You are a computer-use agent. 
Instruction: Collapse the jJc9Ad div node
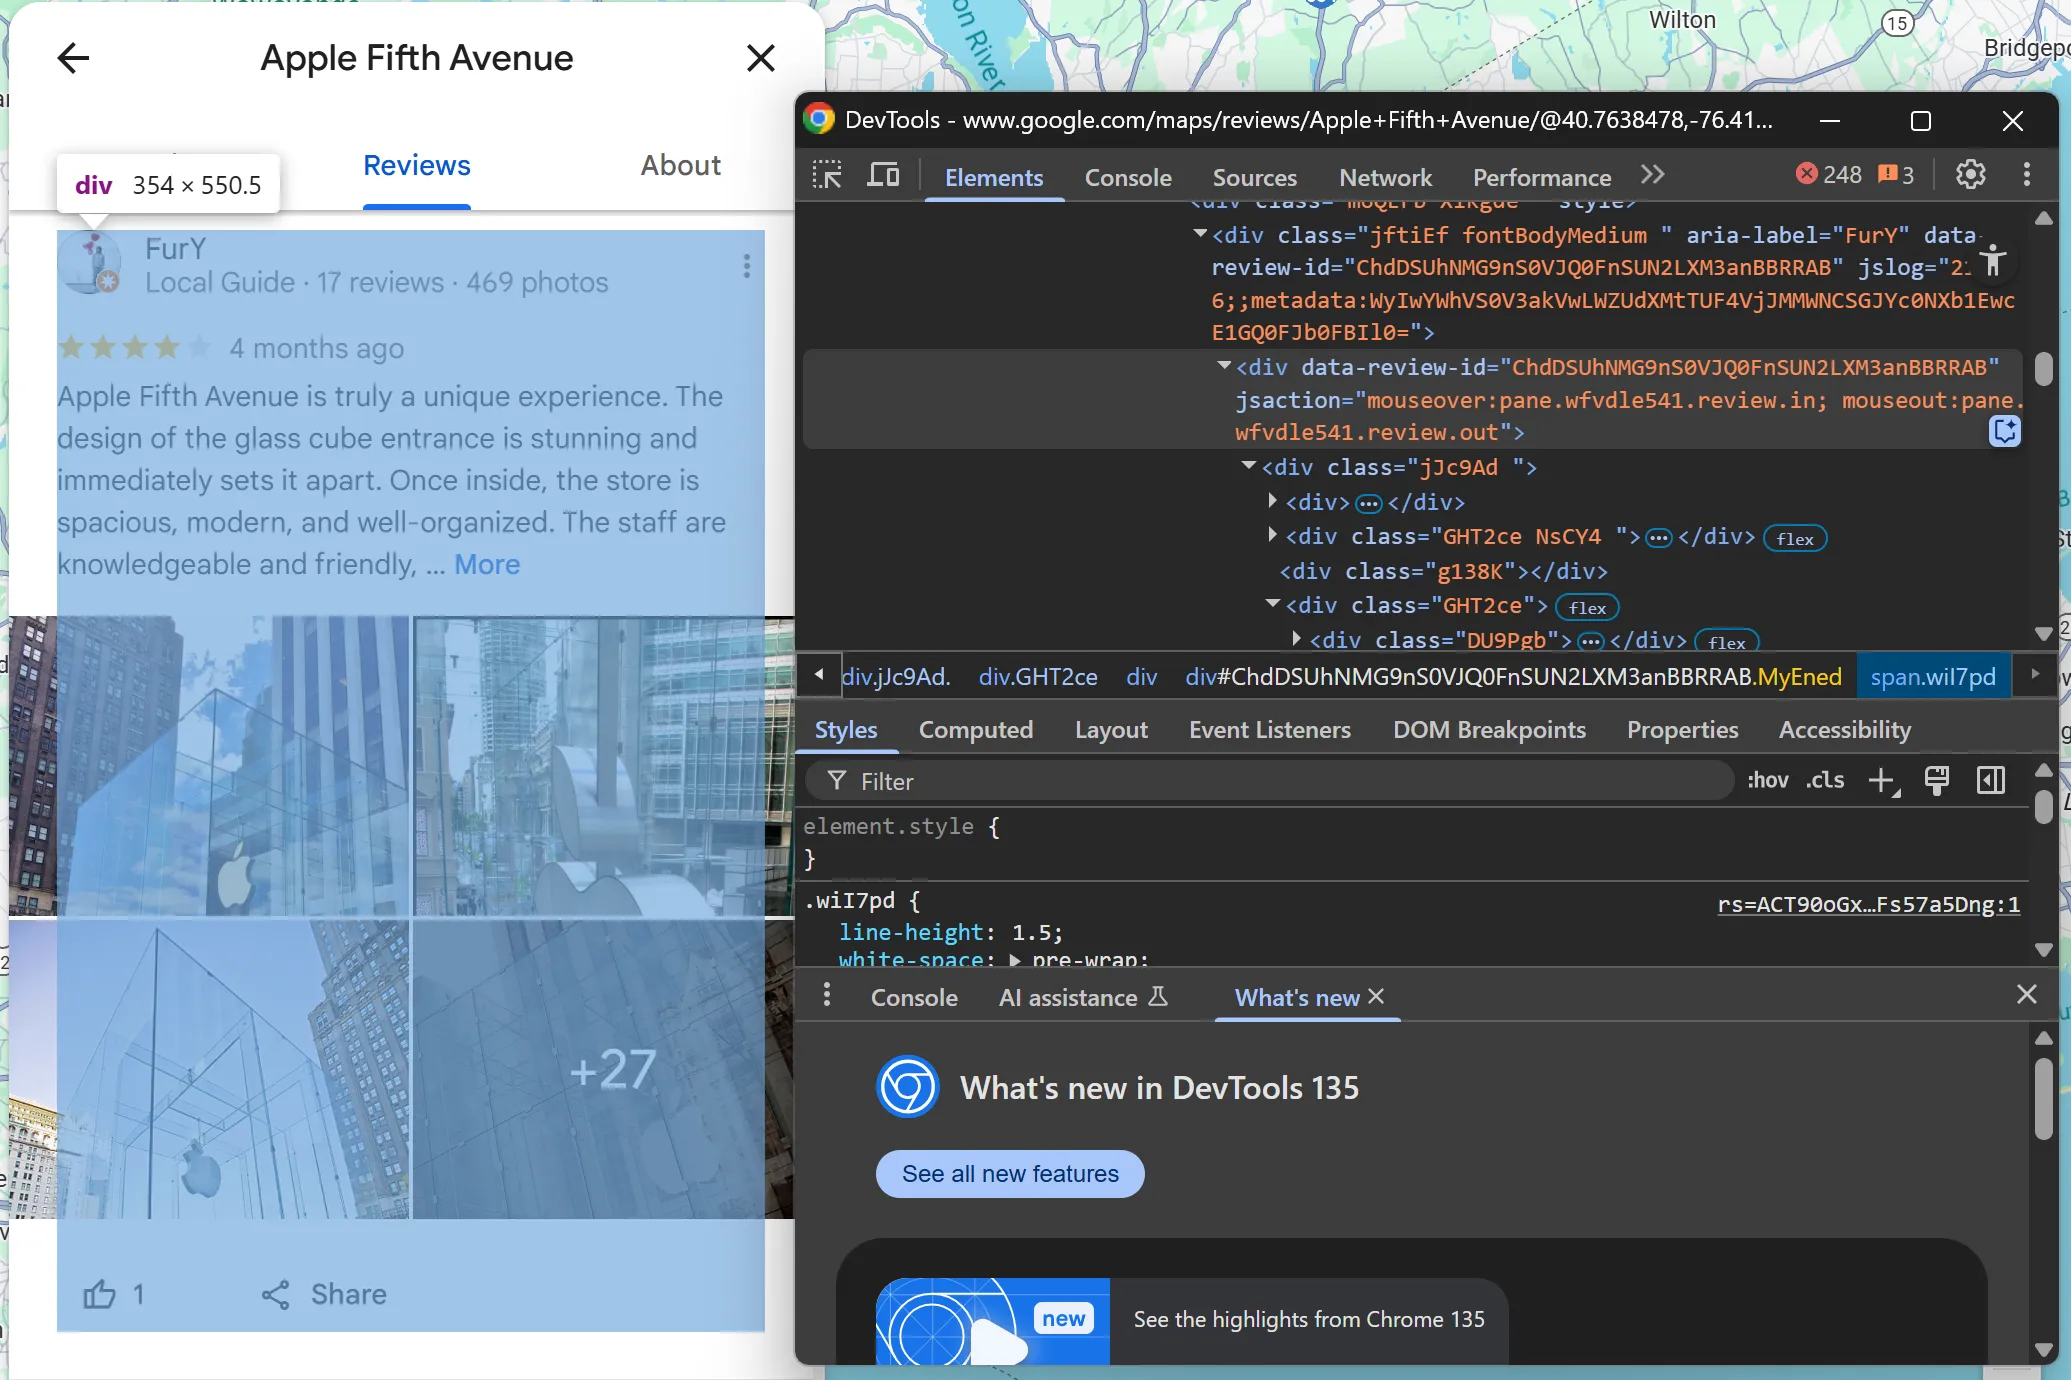click(x=1248, y=466)
